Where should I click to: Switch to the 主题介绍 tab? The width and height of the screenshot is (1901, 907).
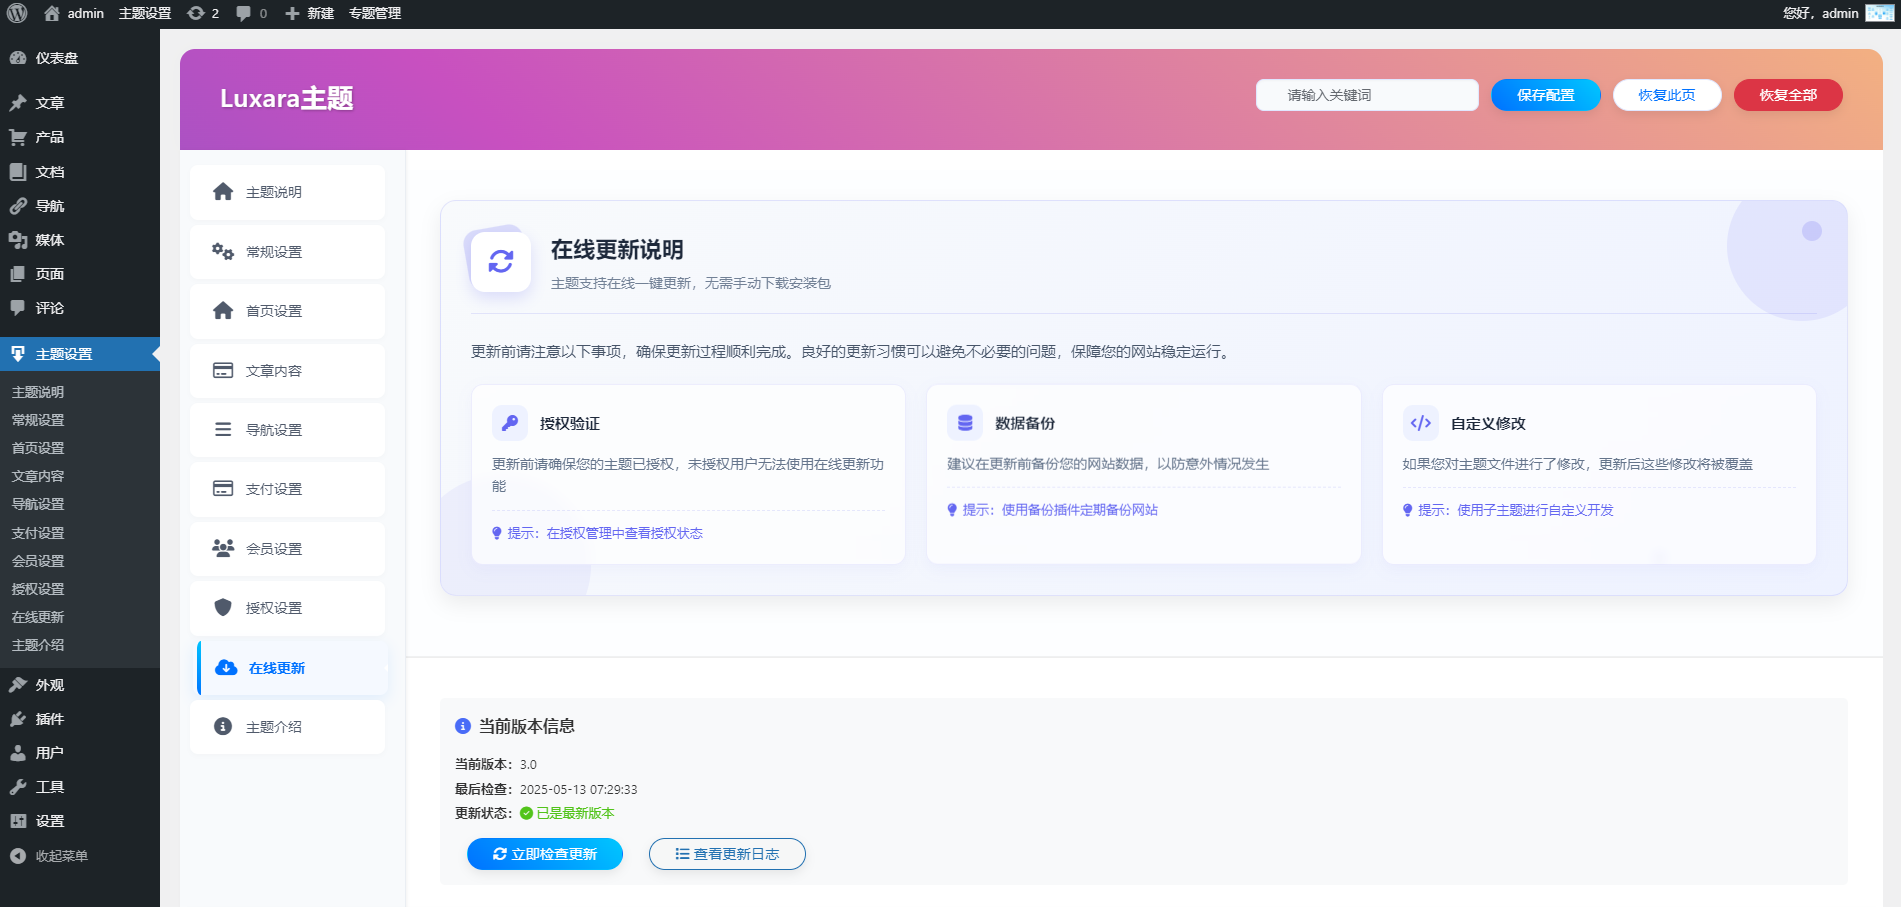[273, 727]
